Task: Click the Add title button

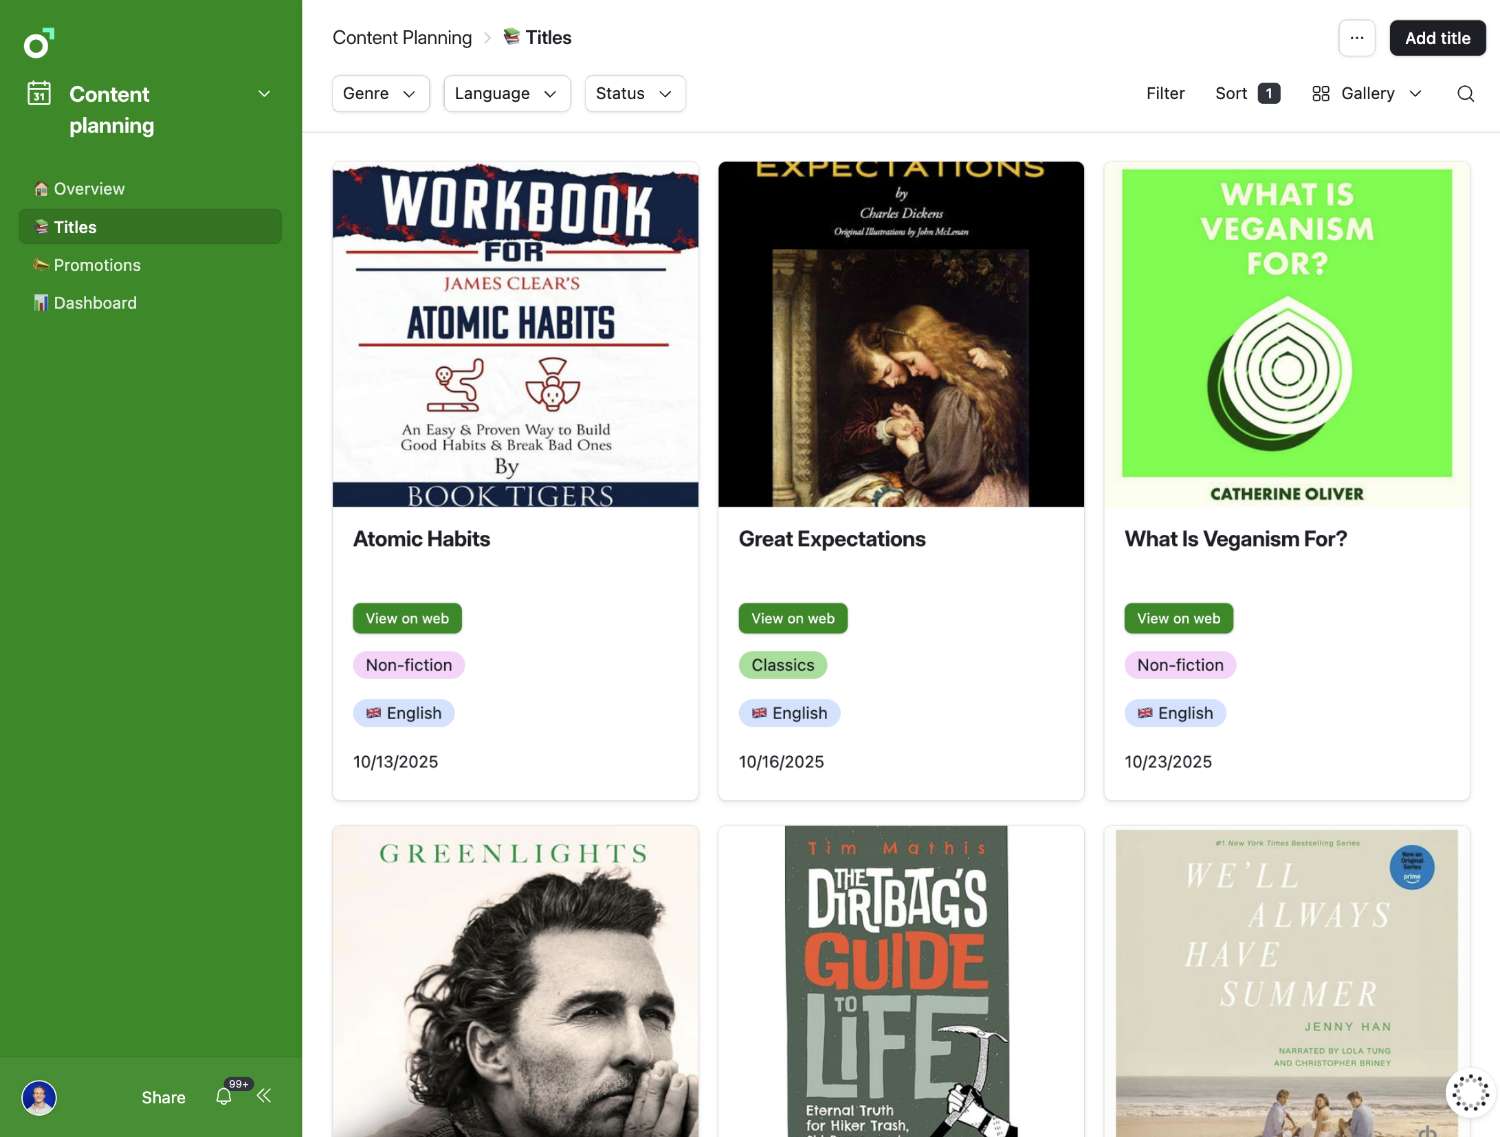Action: (1437, 38)
